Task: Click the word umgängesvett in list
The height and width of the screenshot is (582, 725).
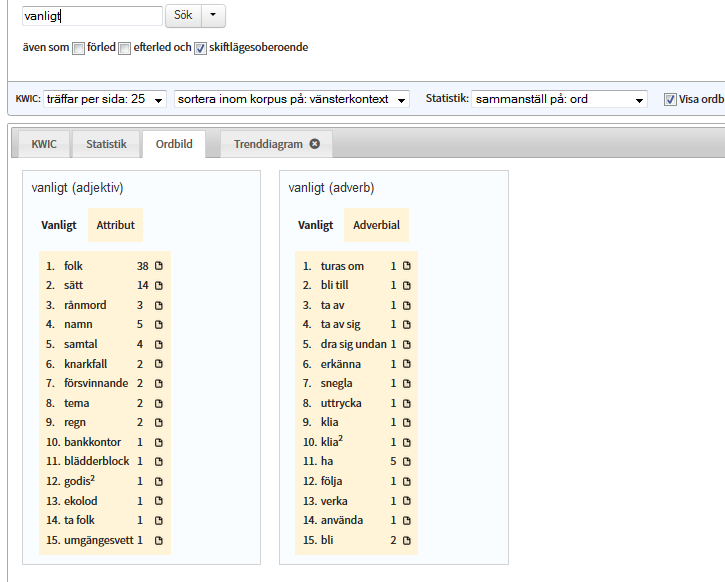Action: (98, 540)
